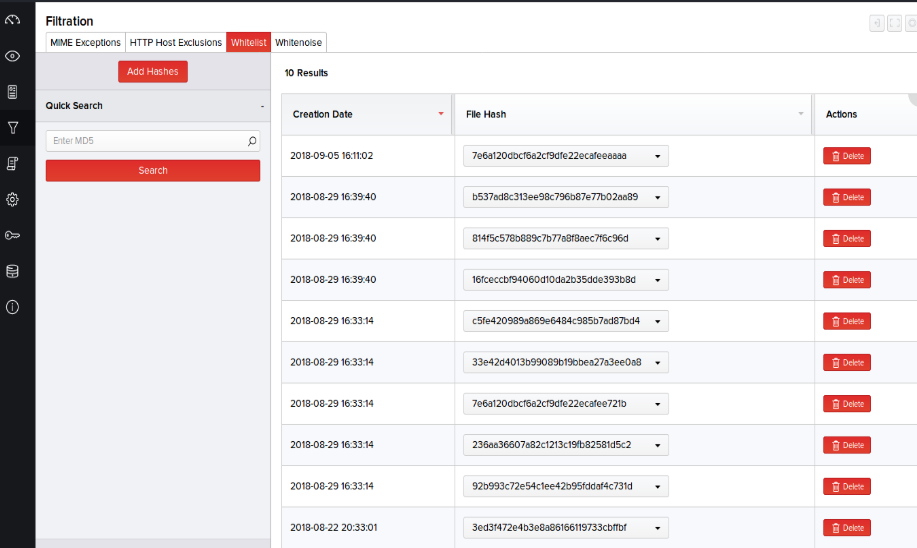Image resolution: width=917 pixels, height=548 pixels.
Task: Click the key icon in sidebar
Action: [13, 236]
